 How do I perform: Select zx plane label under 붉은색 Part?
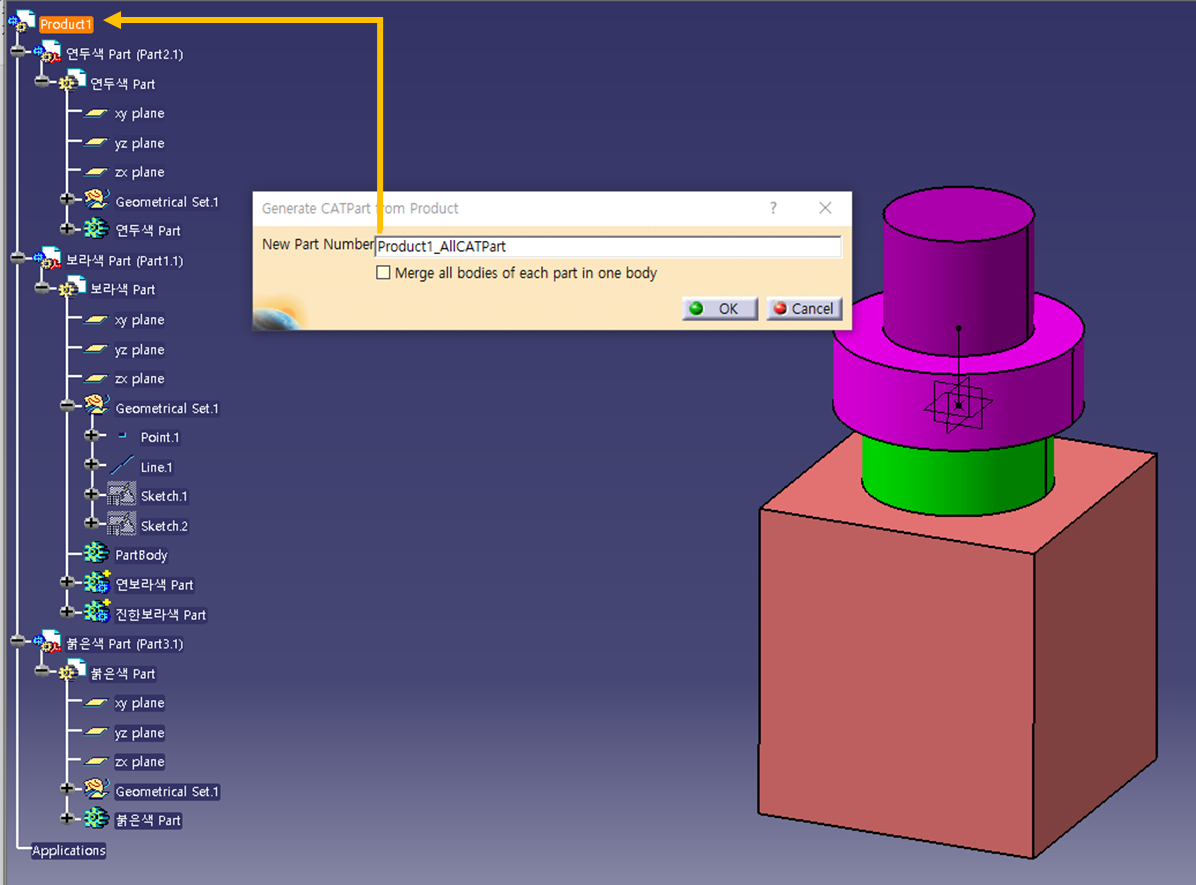click(139, 762)
